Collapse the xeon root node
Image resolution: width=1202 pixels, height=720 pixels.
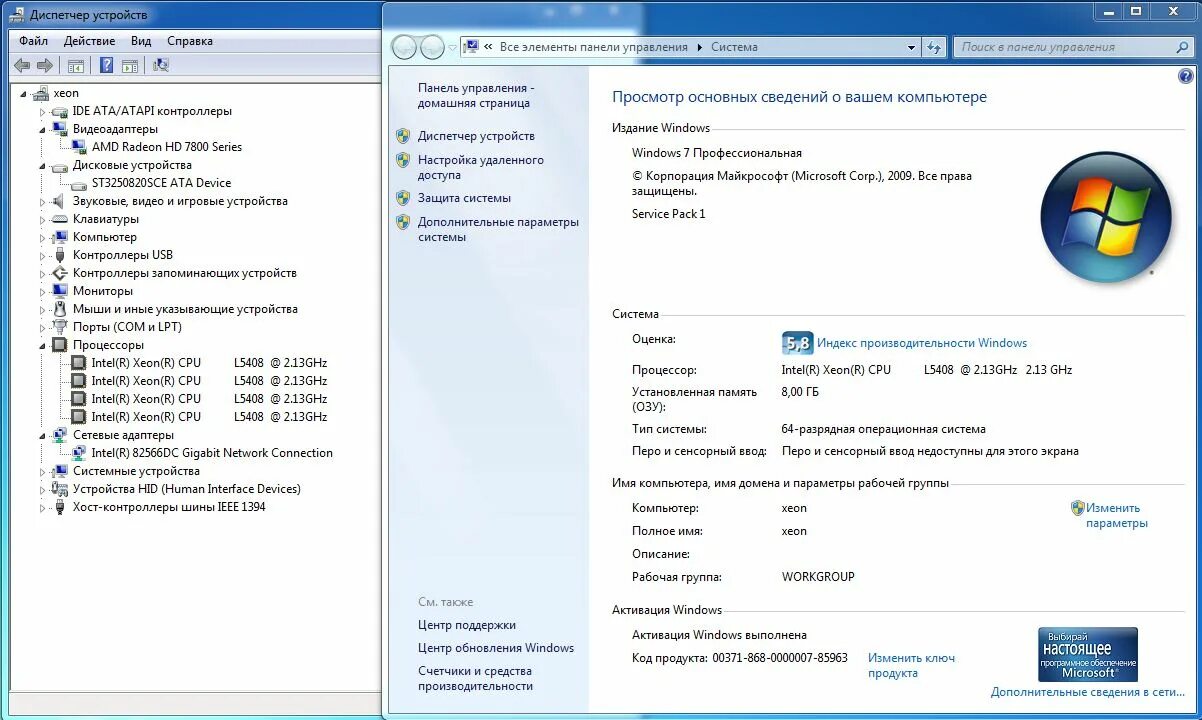pyautogui.click(x=25, y=93)
